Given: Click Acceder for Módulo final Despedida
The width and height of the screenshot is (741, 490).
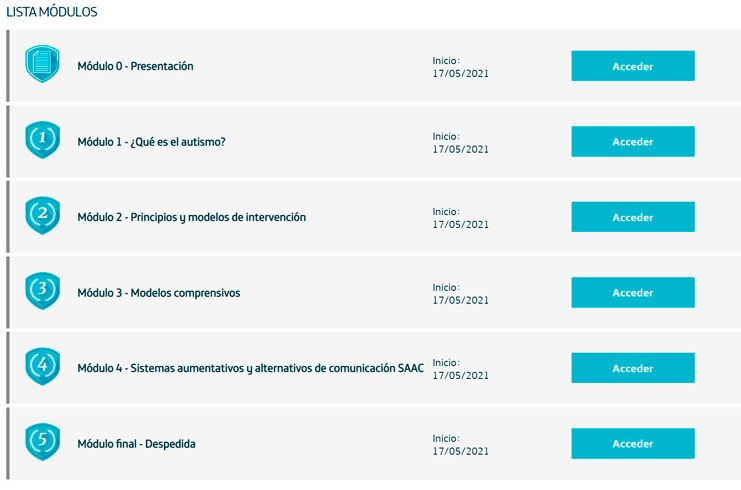Looking at the screenshot, I should point(633,443).
